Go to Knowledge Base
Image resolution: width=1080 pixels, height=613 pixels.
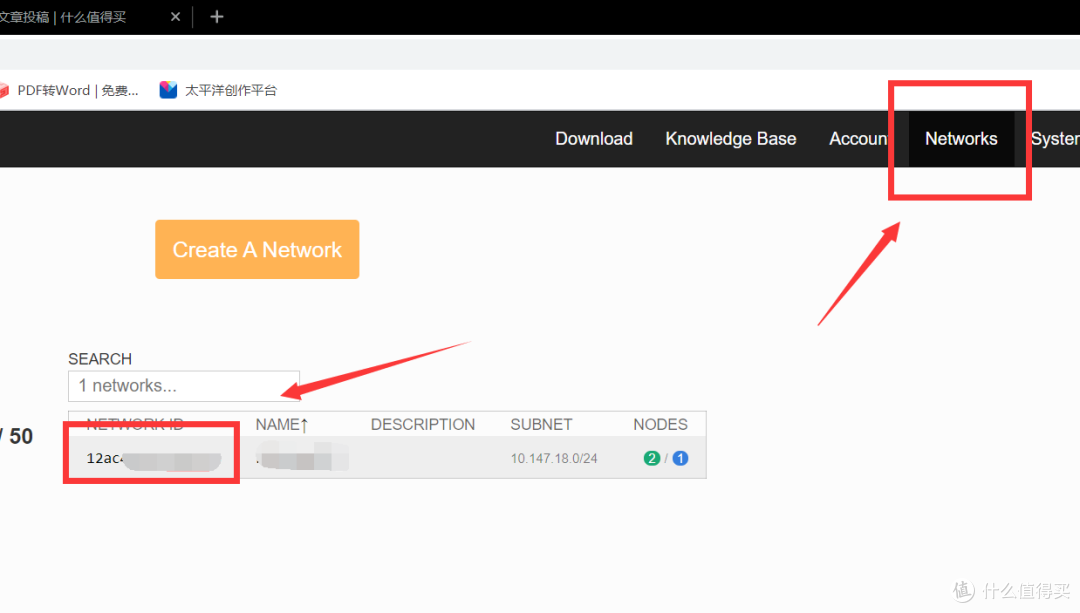731,139
